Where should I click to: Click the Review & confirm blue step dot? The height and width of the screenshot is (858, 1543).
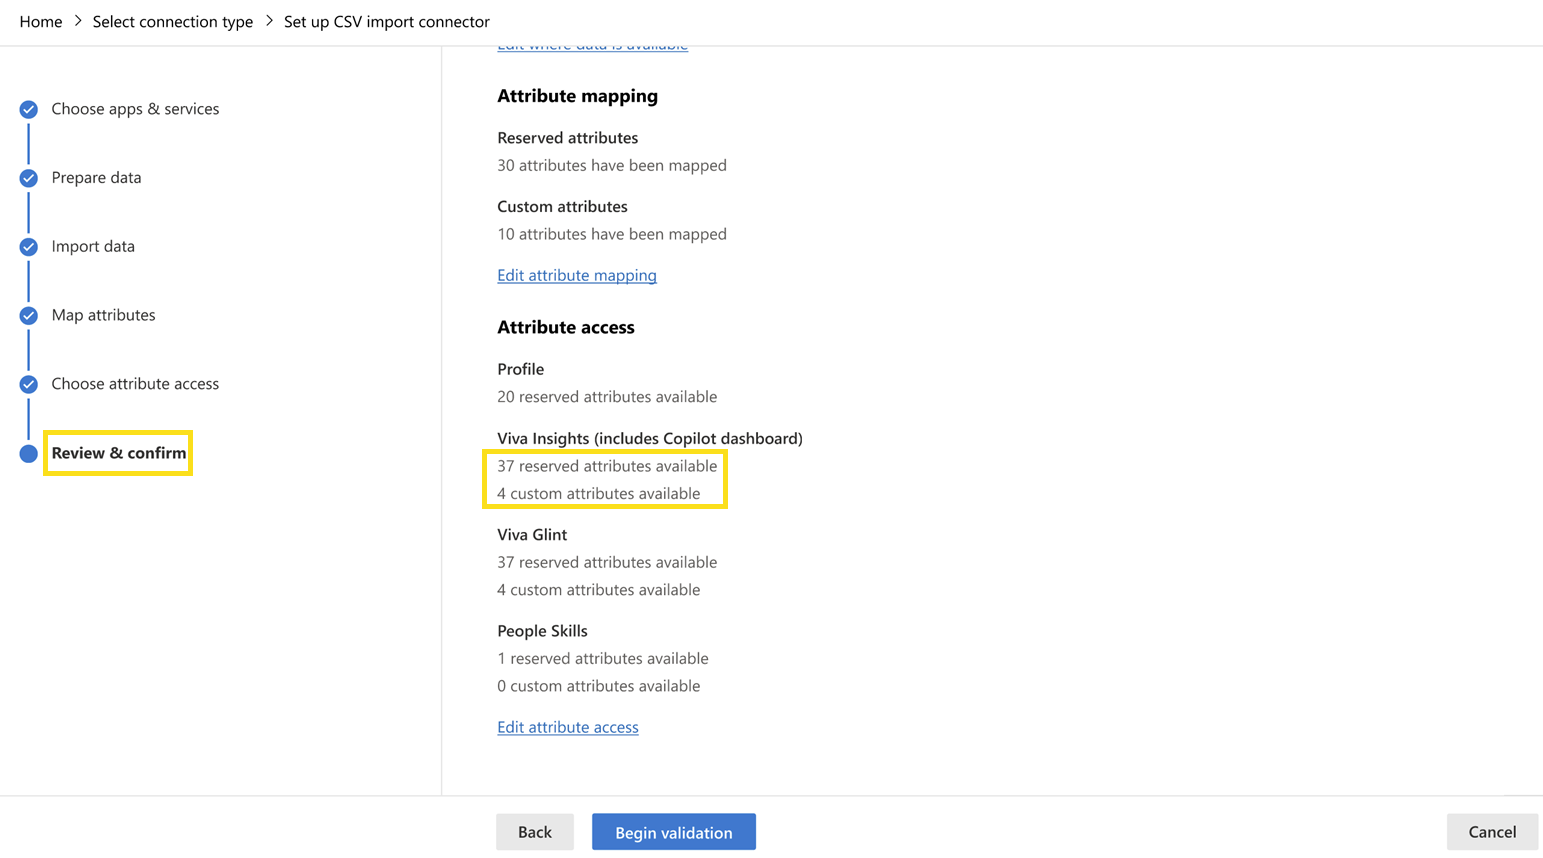tap(28, 452)
